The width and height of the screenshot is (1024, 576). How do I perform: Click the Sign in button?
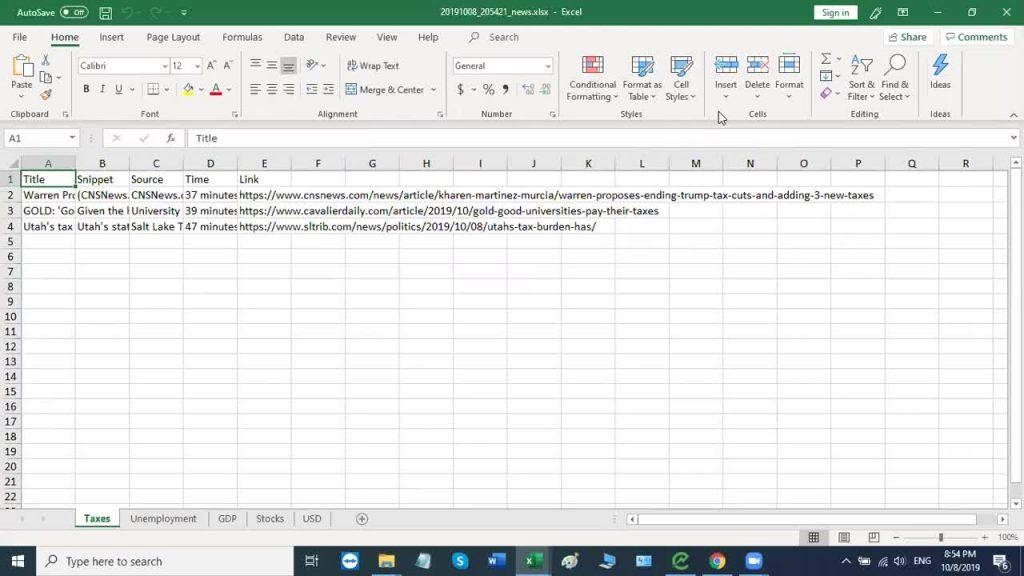coord(835,13)
